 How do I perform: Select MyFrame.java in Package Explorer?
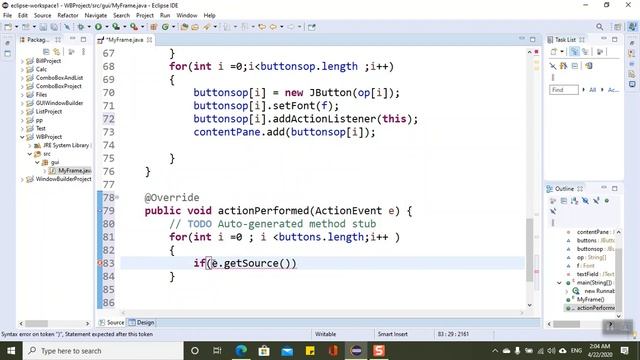[74, 171]
